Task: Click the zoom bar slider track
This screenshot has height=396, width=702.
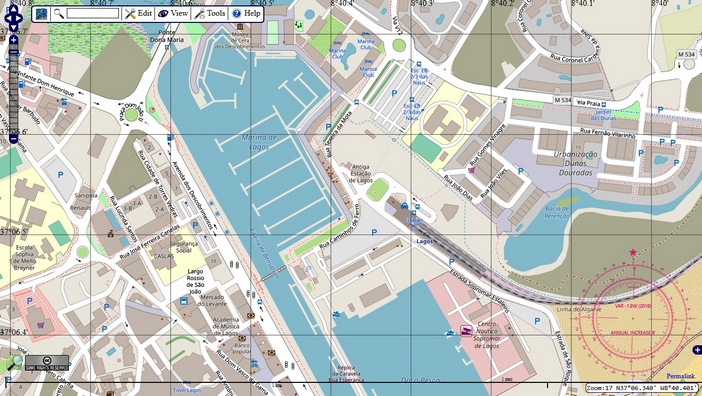Action: pyautogui.click(x=13, y=92)
